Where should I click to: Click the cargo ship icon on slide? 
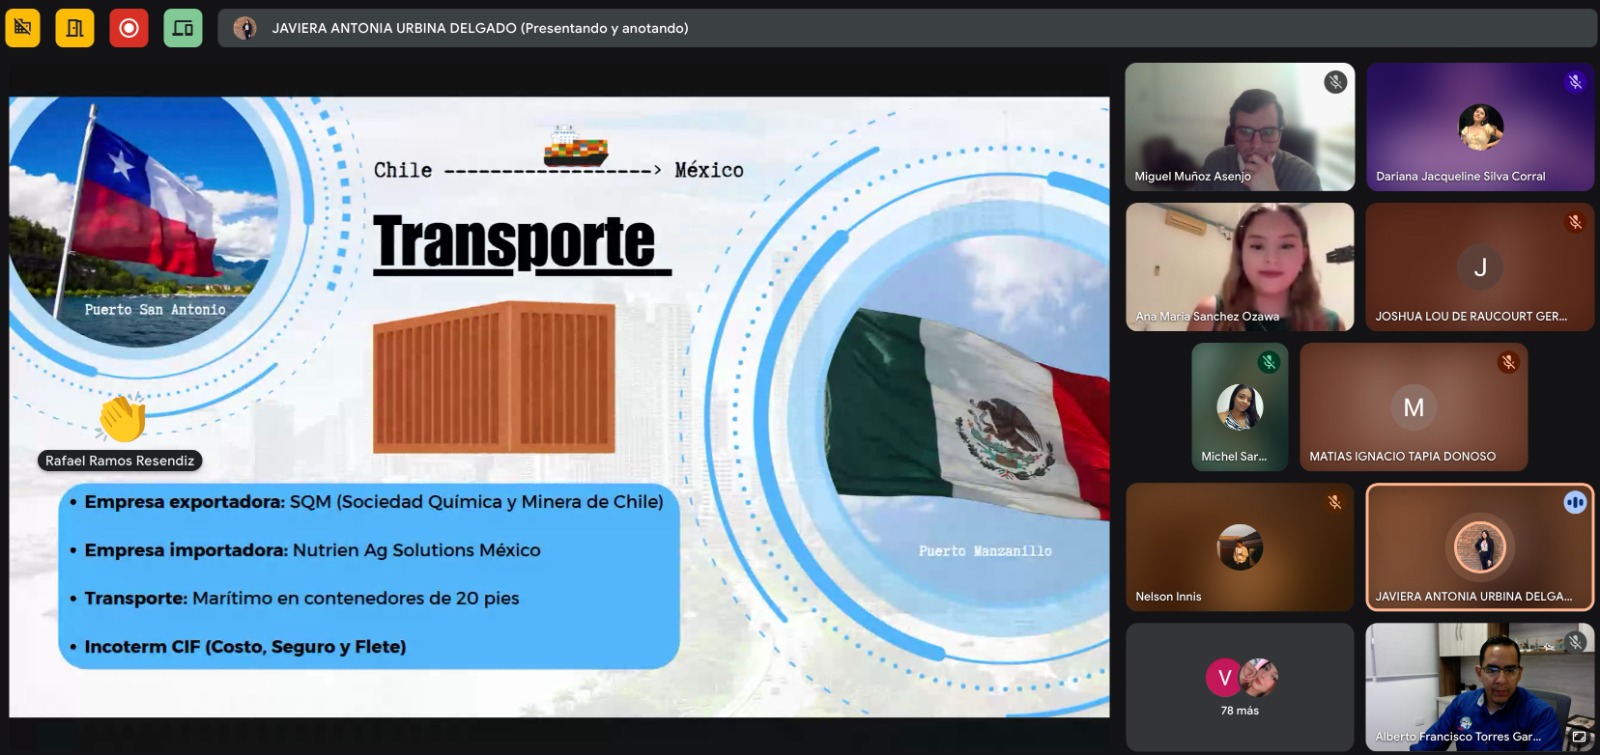tap(576, 147)
